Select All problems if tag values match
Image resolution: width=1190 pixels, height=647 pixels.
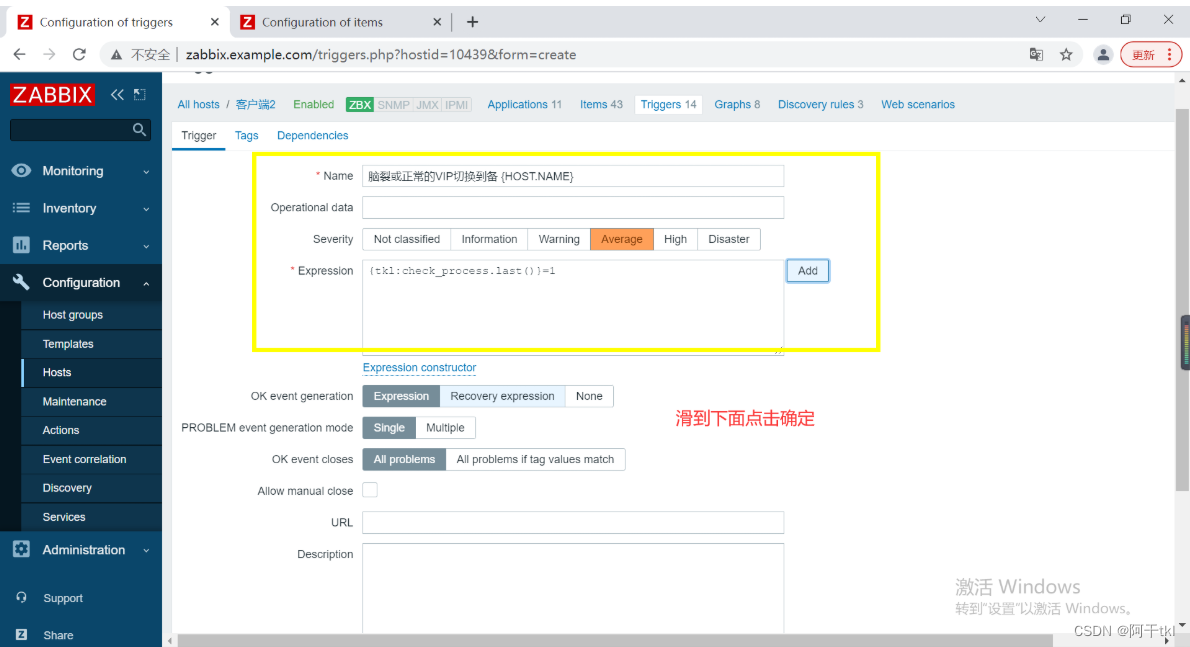(x=535, y=459)
